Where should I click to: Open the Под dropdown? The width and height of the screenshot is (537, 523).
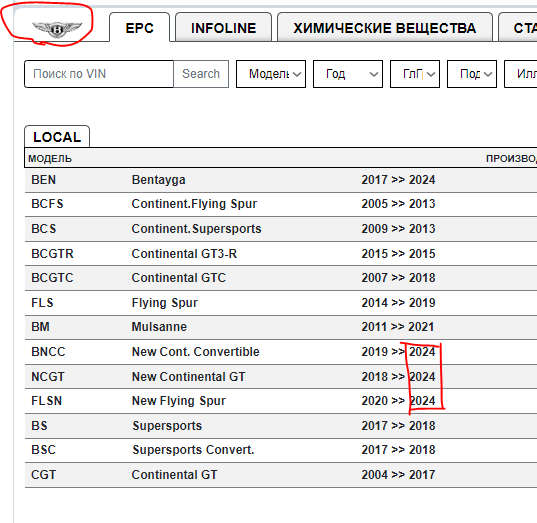pos(472,74)
